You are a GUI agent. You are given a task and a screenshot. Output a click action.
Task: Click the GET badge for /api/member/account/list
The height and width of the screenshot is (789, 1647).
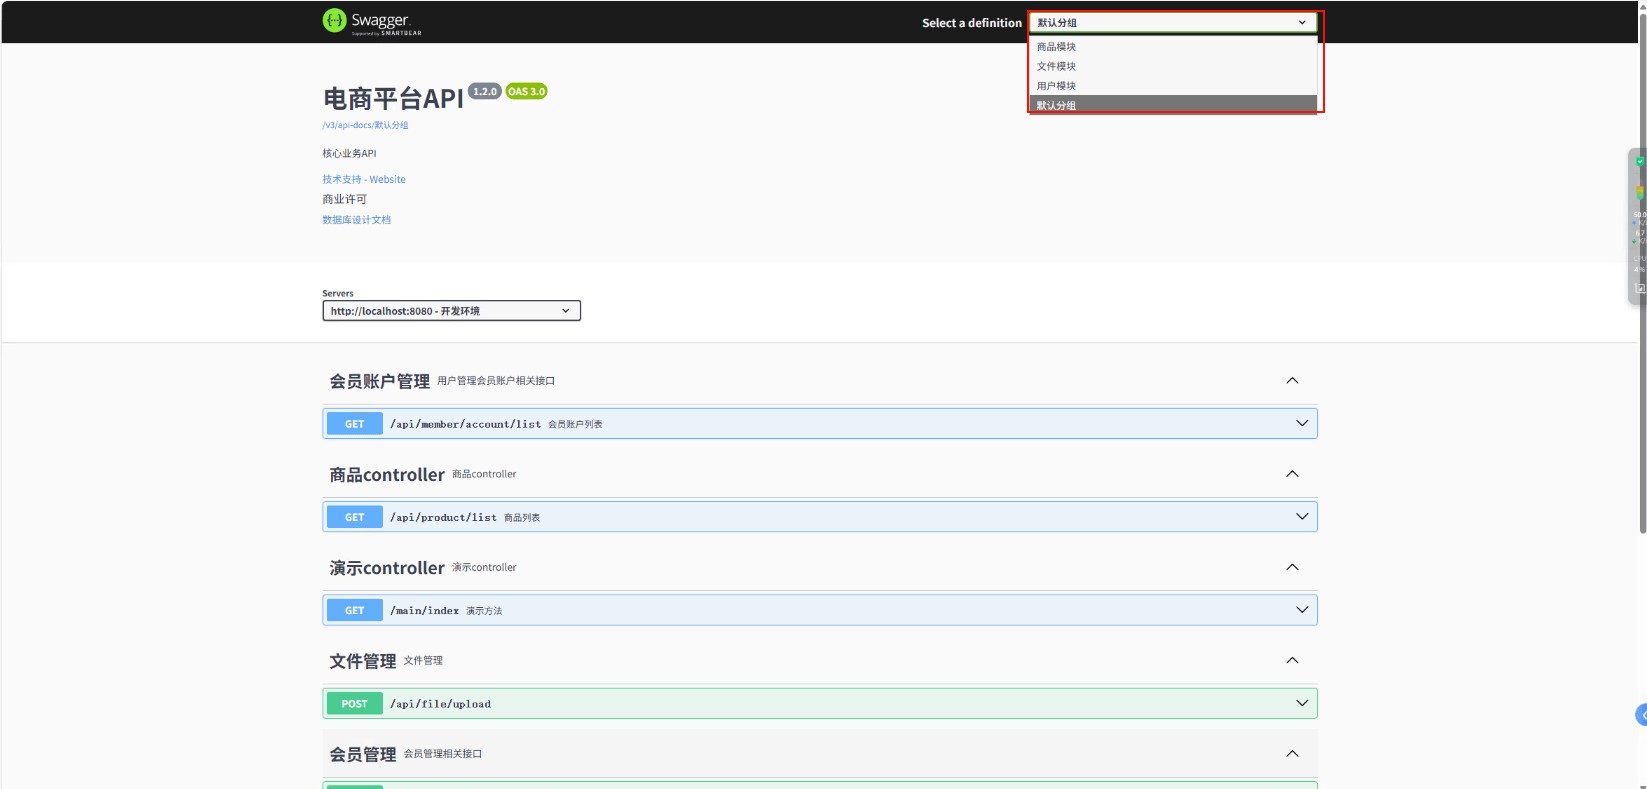tap(355, 424)
